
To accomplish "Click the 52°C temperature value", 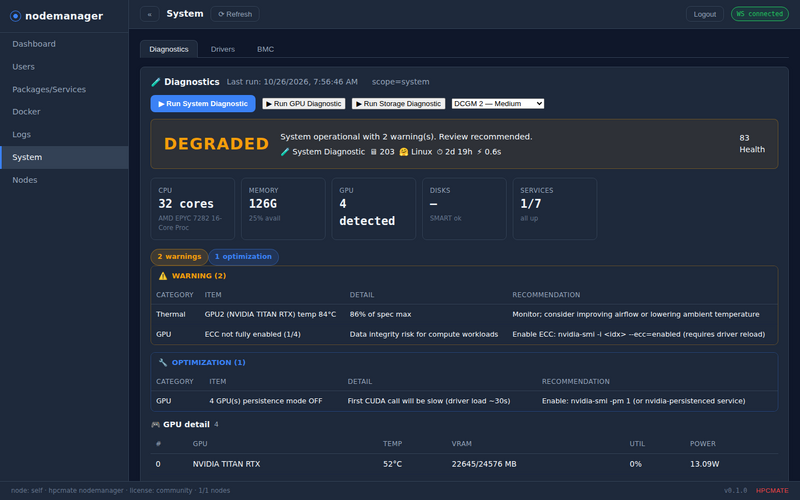I will 392,464.
